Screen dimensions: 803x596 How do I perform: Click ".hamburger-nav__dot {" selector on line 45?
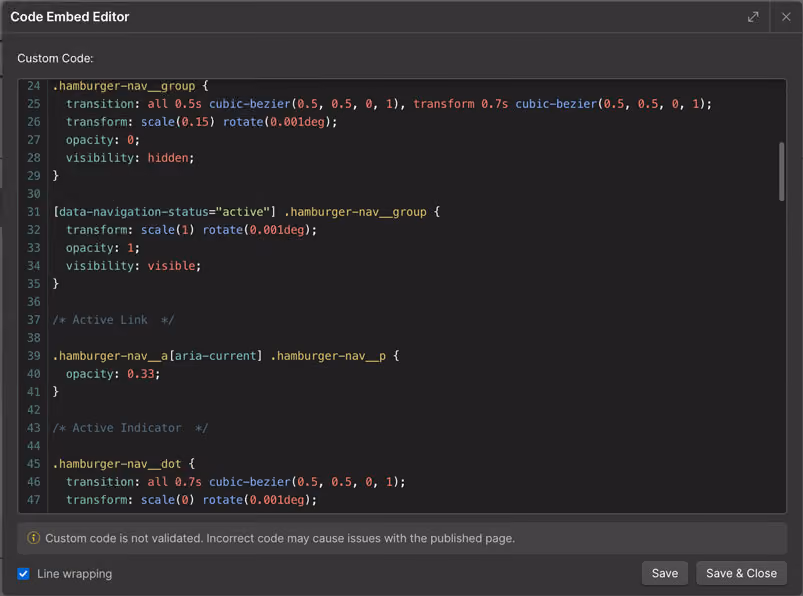pyautogui.click(x=124, y=464)
